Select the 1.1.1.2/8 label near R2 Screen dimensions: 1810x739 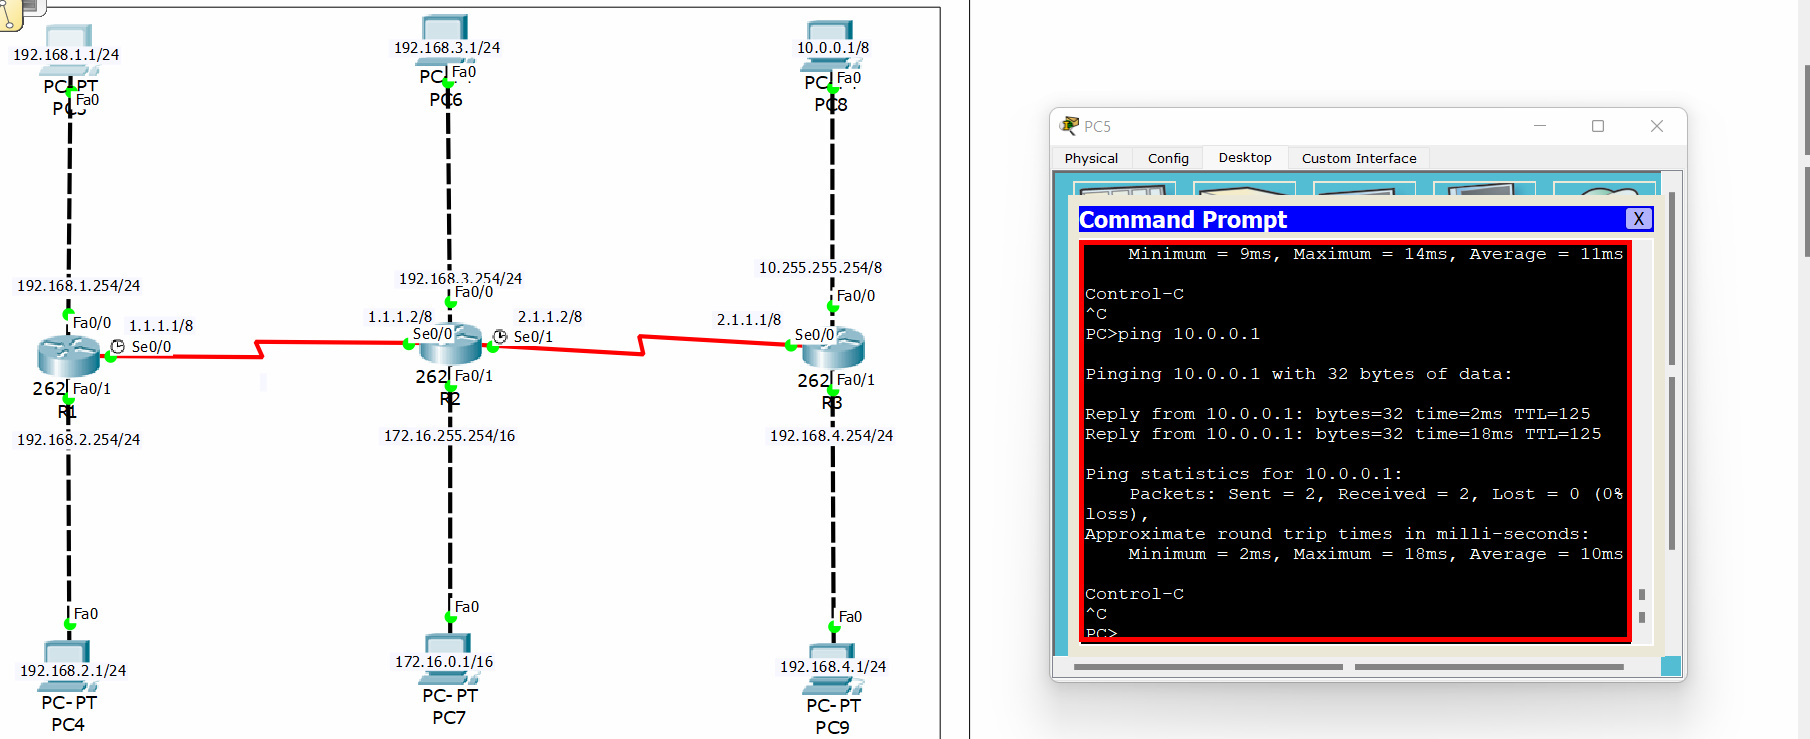[x=400, y=317]
